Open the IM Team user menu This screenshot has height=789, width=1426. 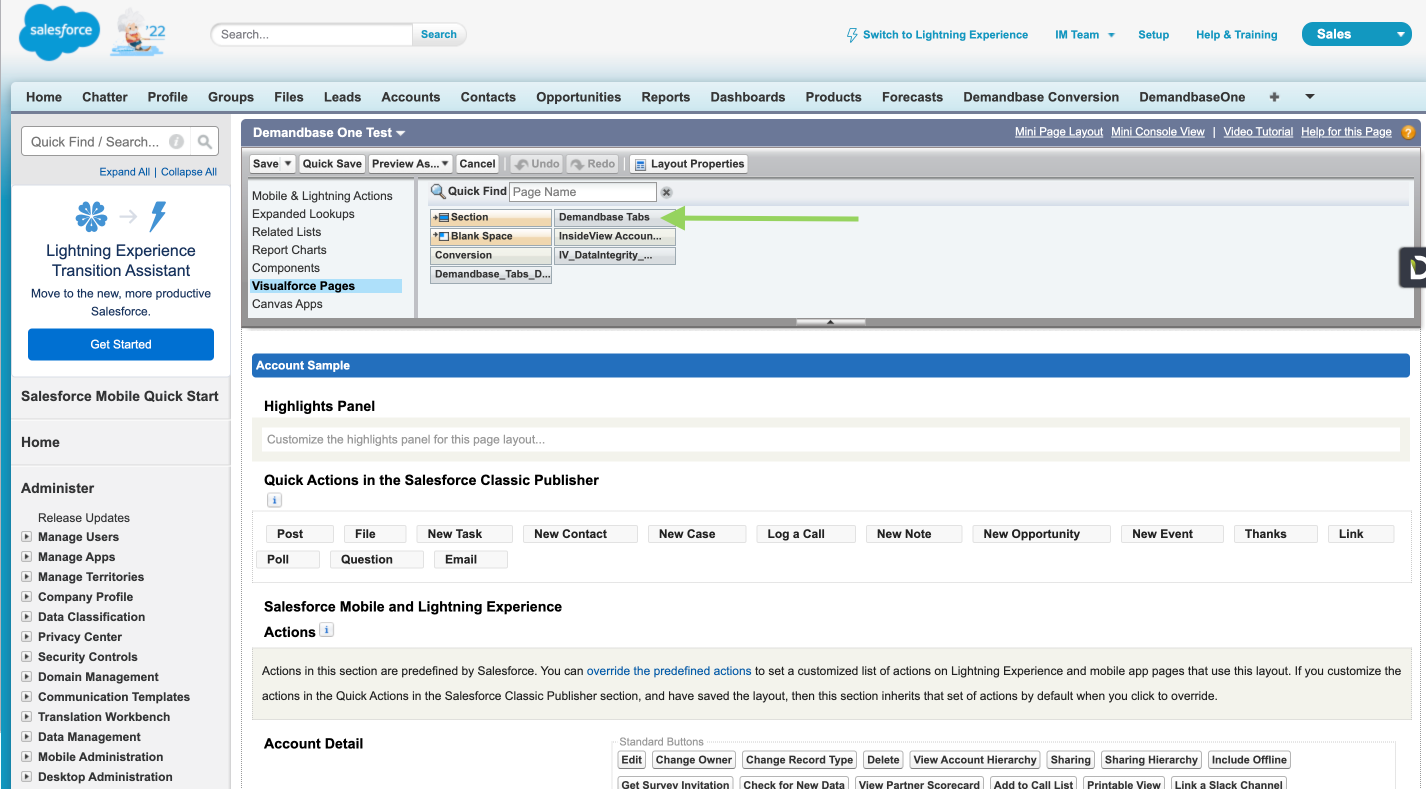tap(1085, 35)
